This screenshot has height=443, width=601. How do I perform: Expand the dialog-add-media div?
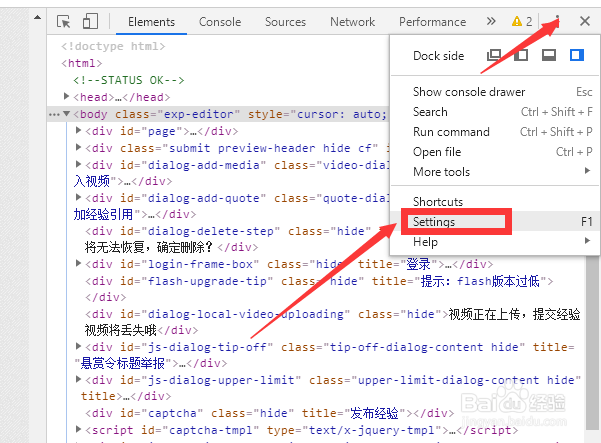(x=78, y=164)
